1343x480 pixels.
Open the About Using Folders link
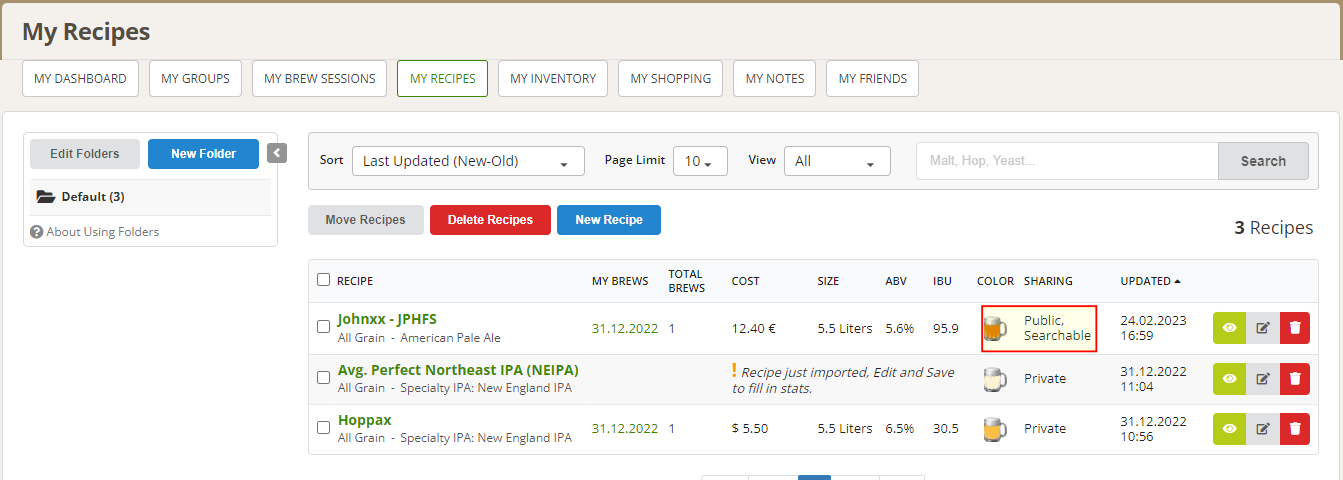pyautogui.click(x=102, y=232)
